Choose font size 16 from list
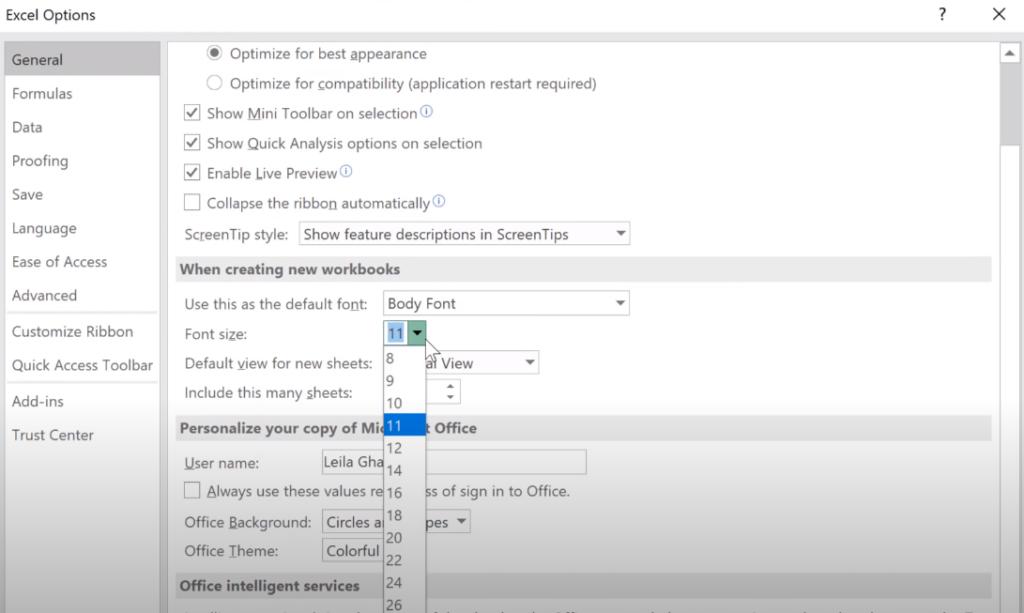This screenshot has height=613, width=1024. (x=404, y=492)
